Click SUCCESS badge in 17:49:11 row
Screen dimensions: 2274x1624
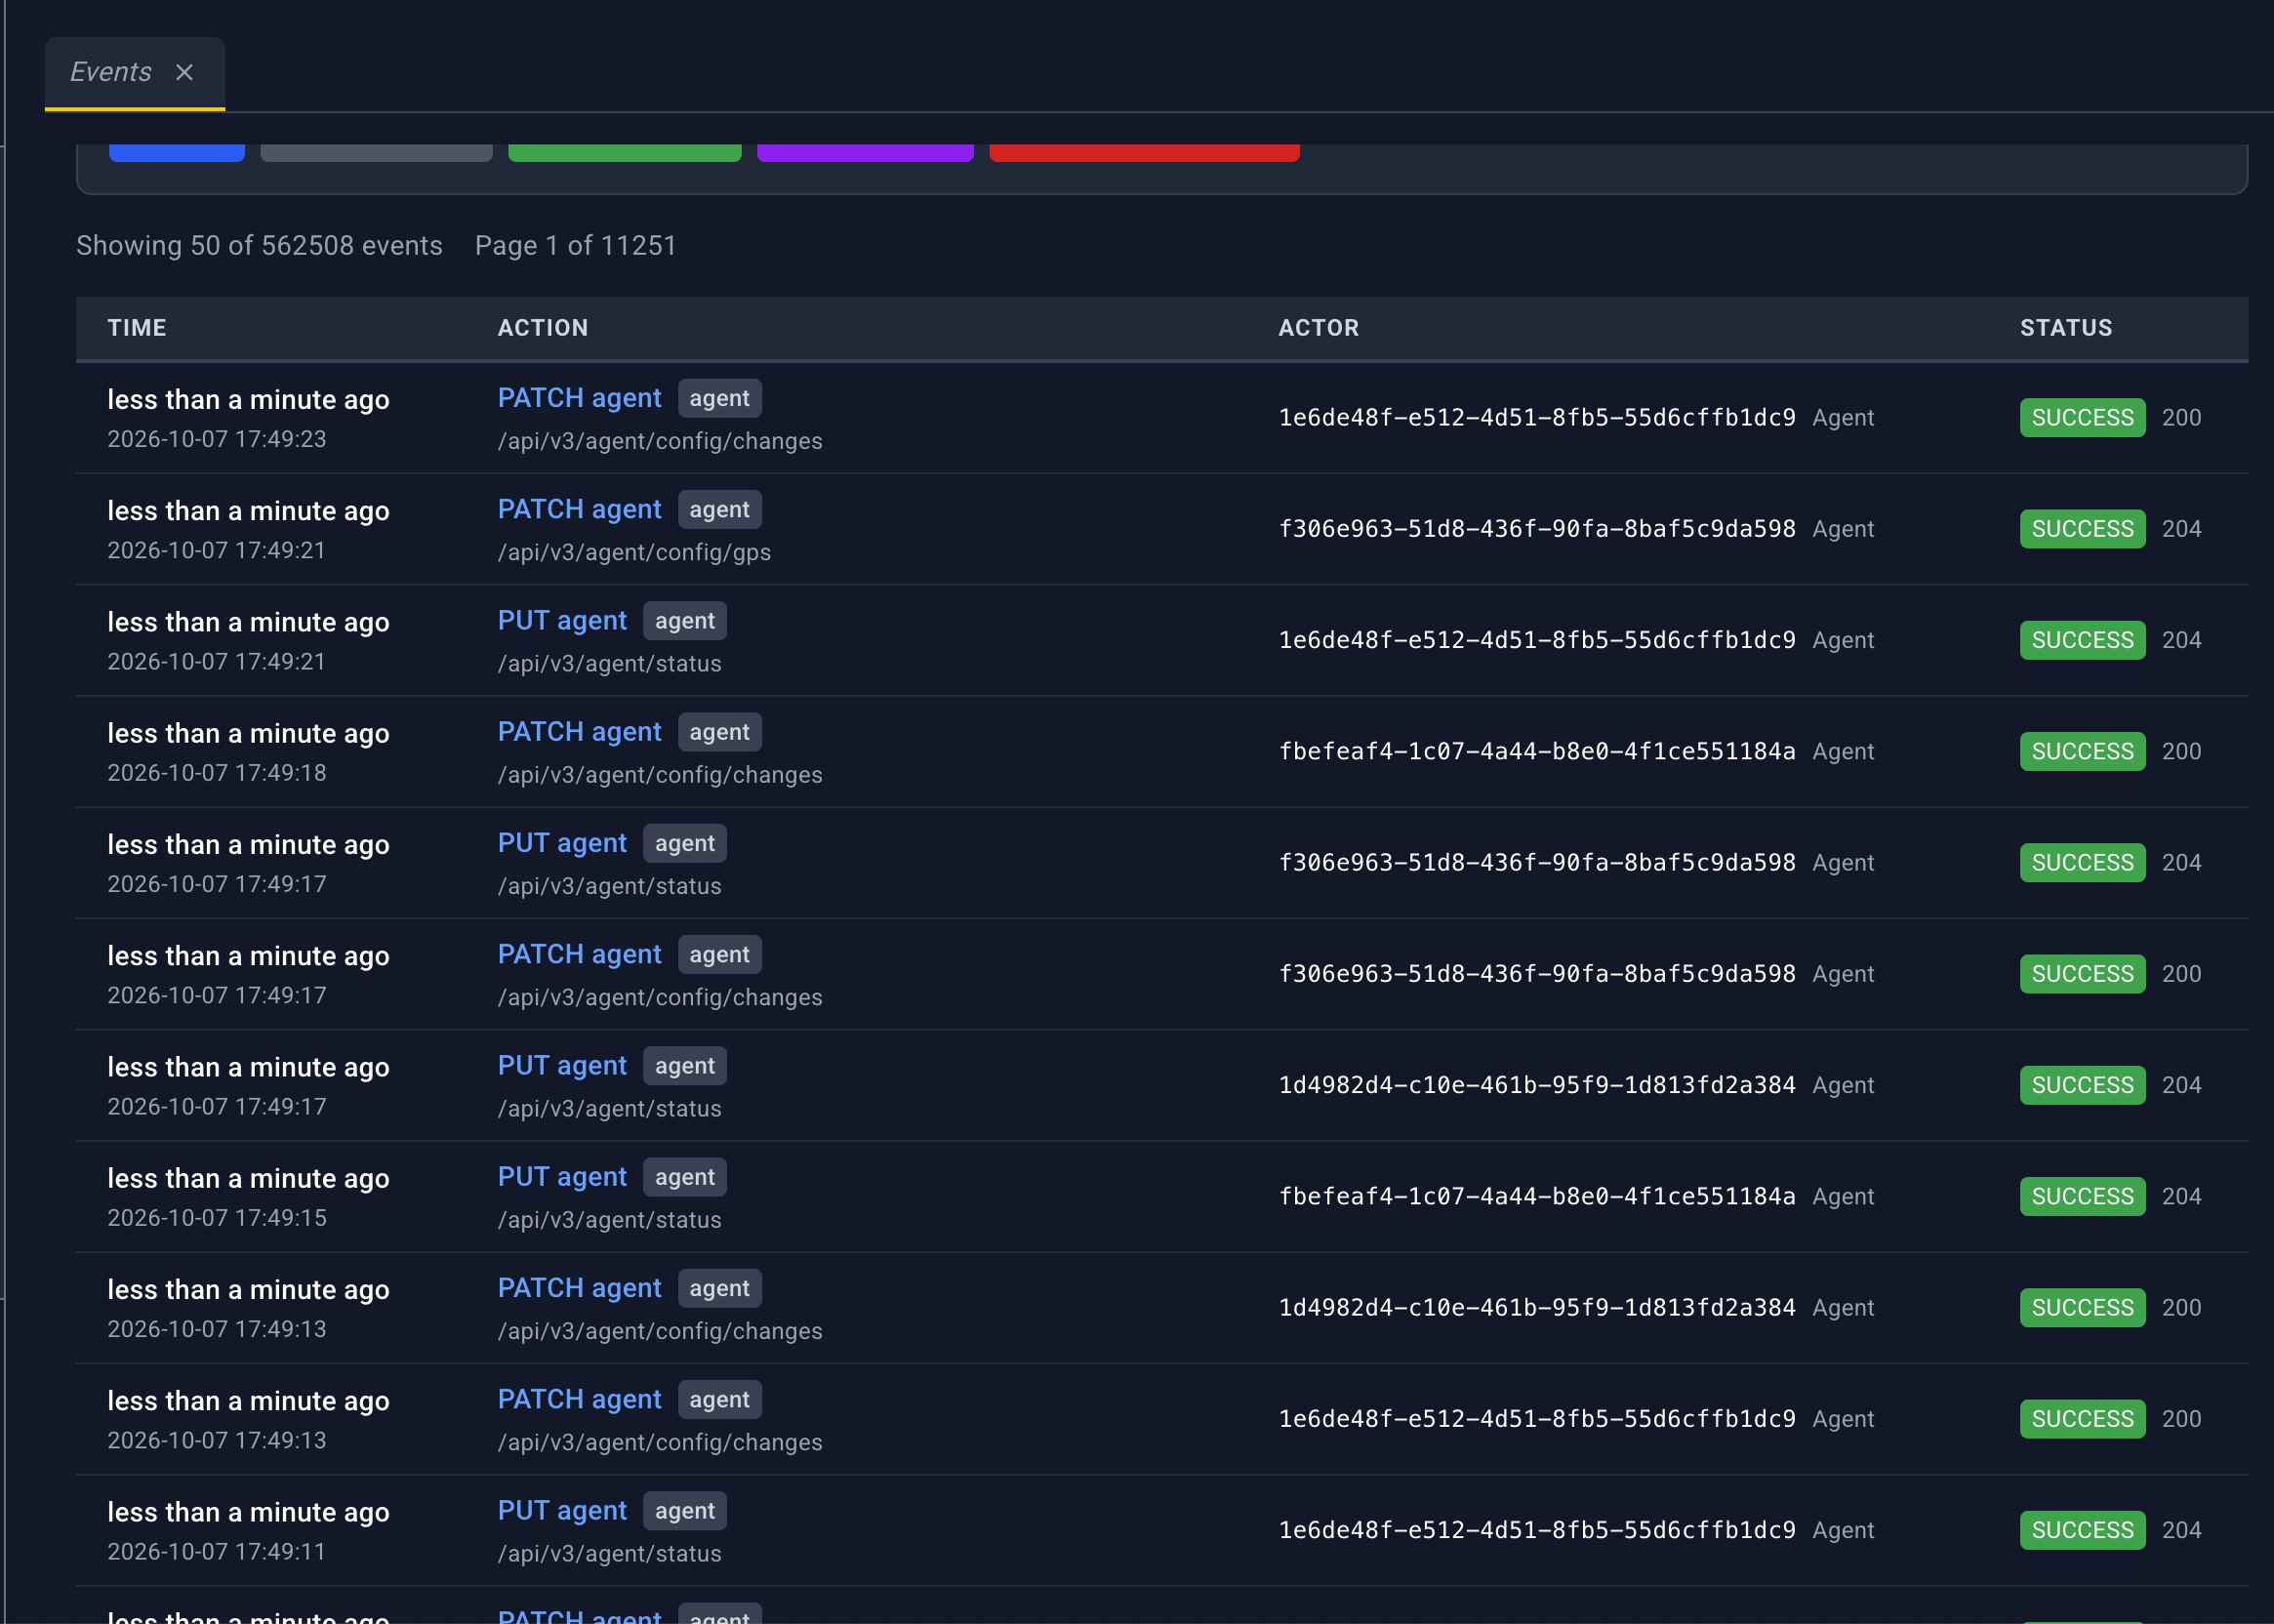pyautogui.click(x=2082, y=1530)
